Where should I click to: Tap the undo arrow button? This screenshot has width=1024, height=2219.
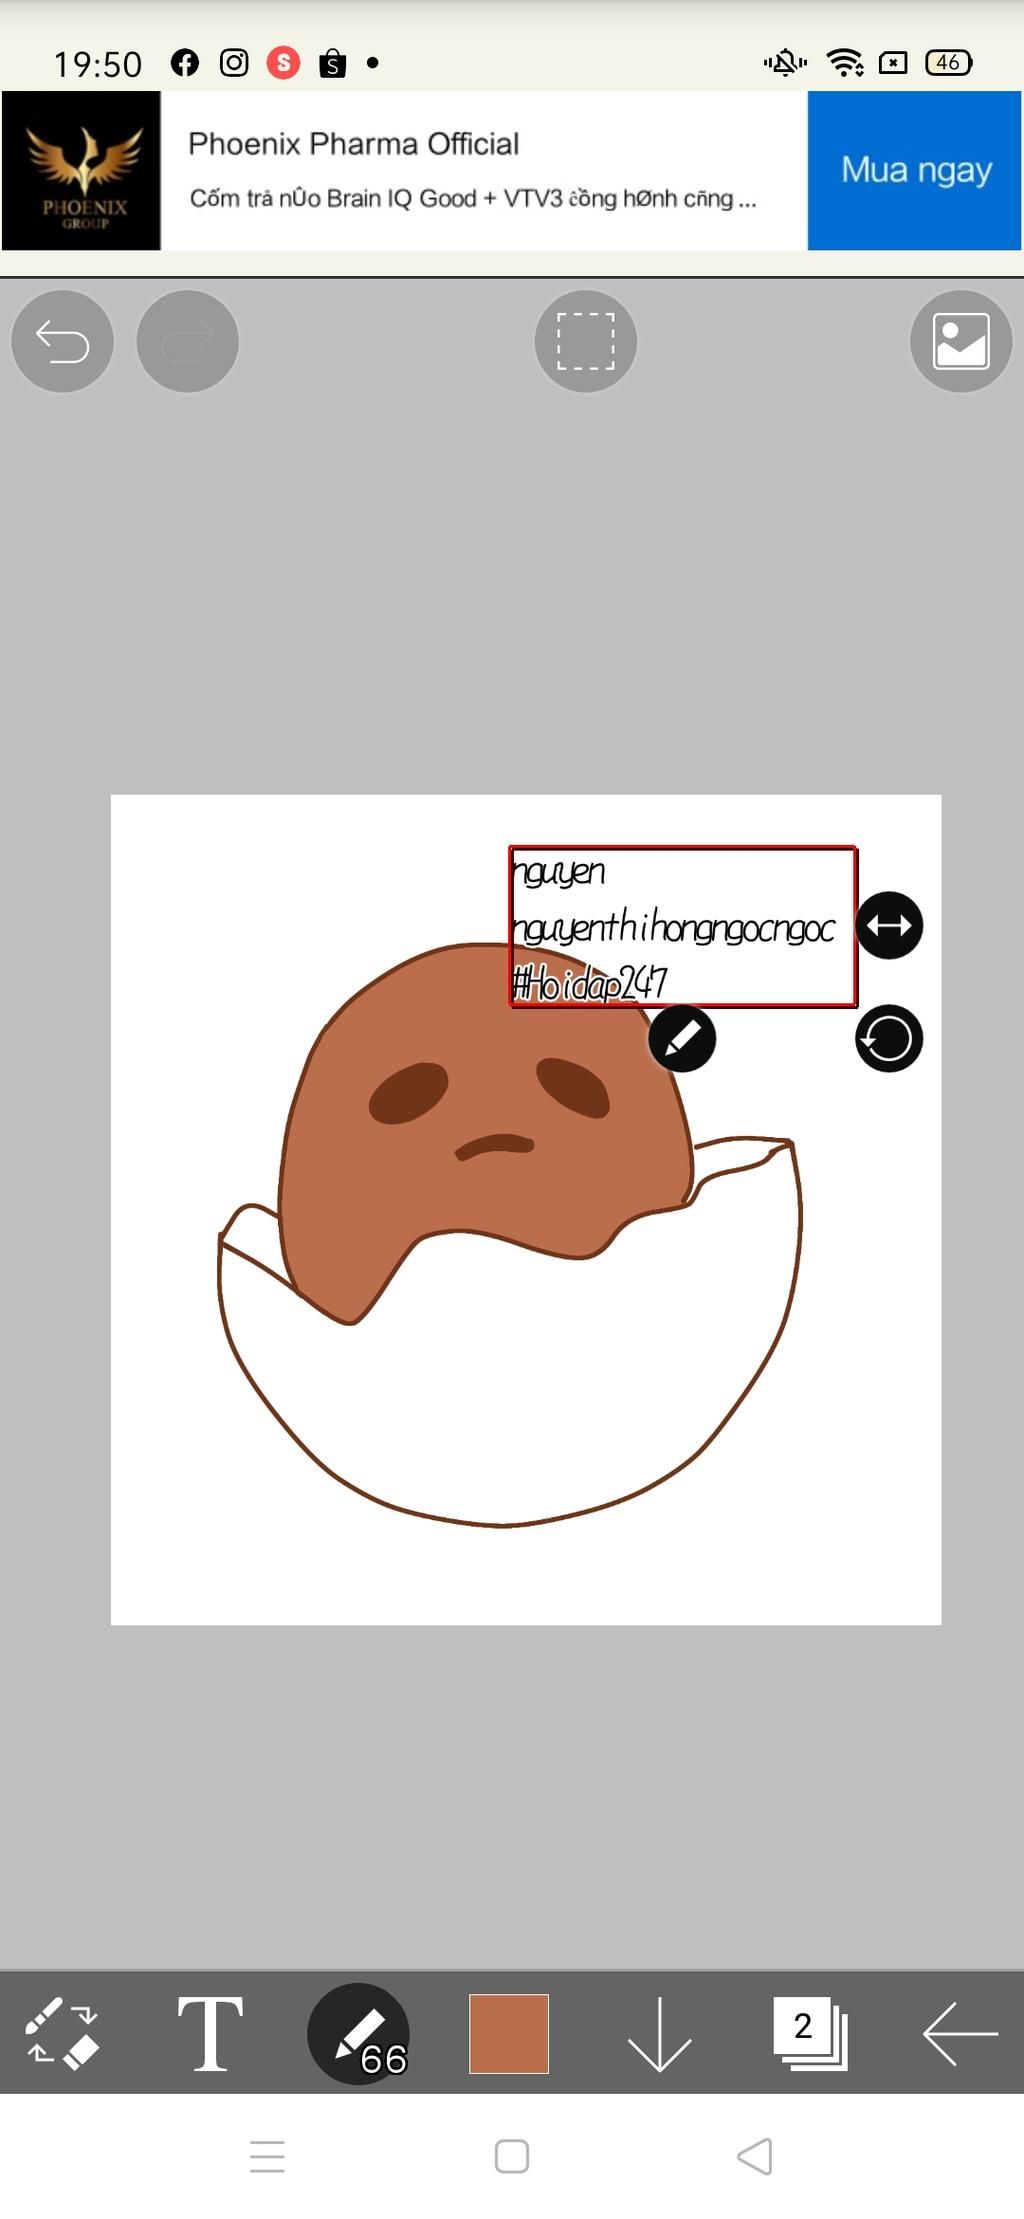pyautogui.click(x=62, y=341)
